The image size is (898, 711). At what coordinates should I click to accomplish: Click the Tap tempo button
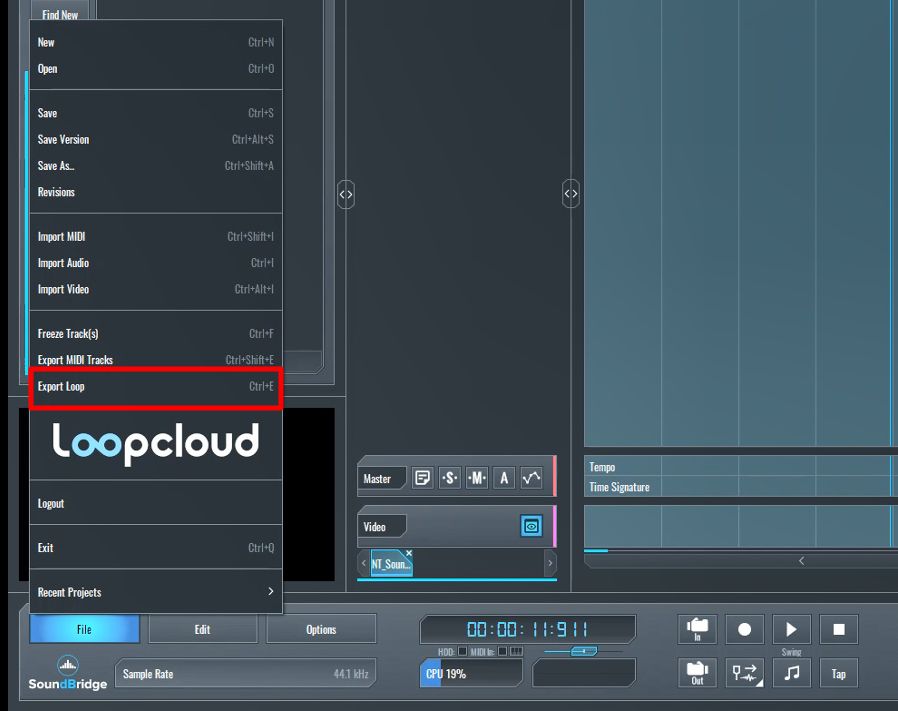pos(839,673)
